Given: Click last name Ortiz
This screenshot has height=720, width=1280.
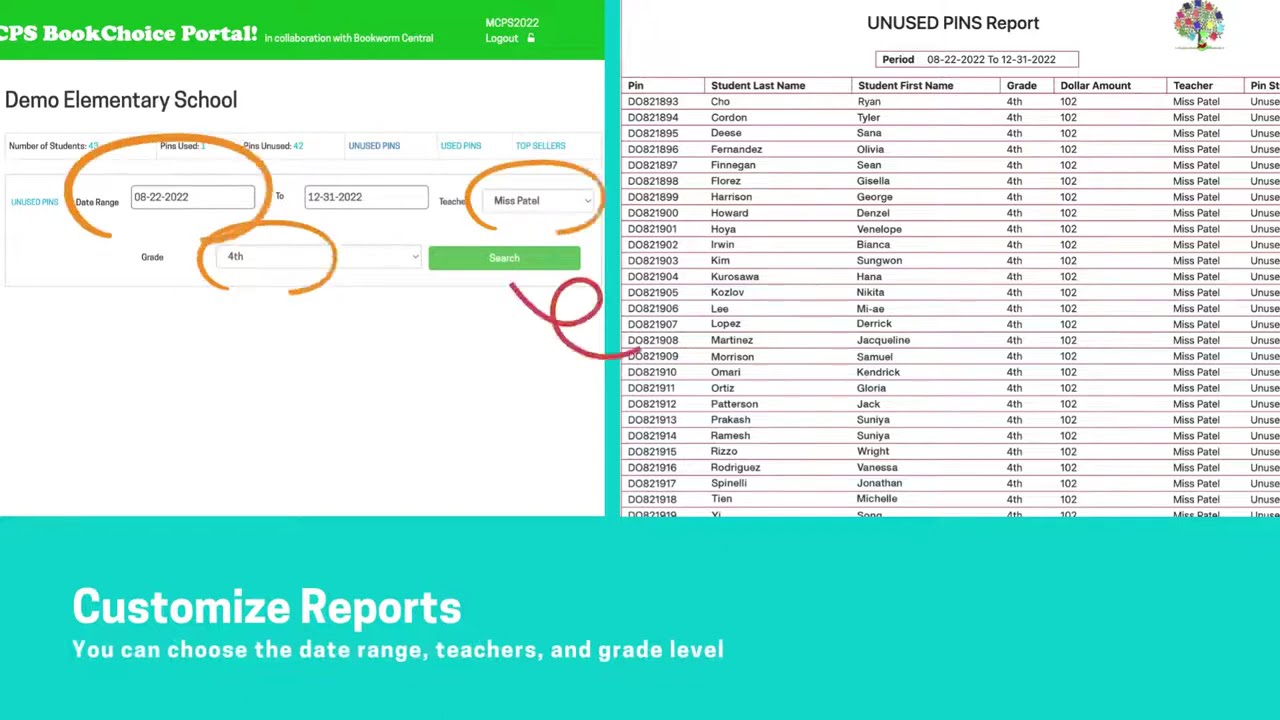Looking at the screenshot, I should (722, 388).
